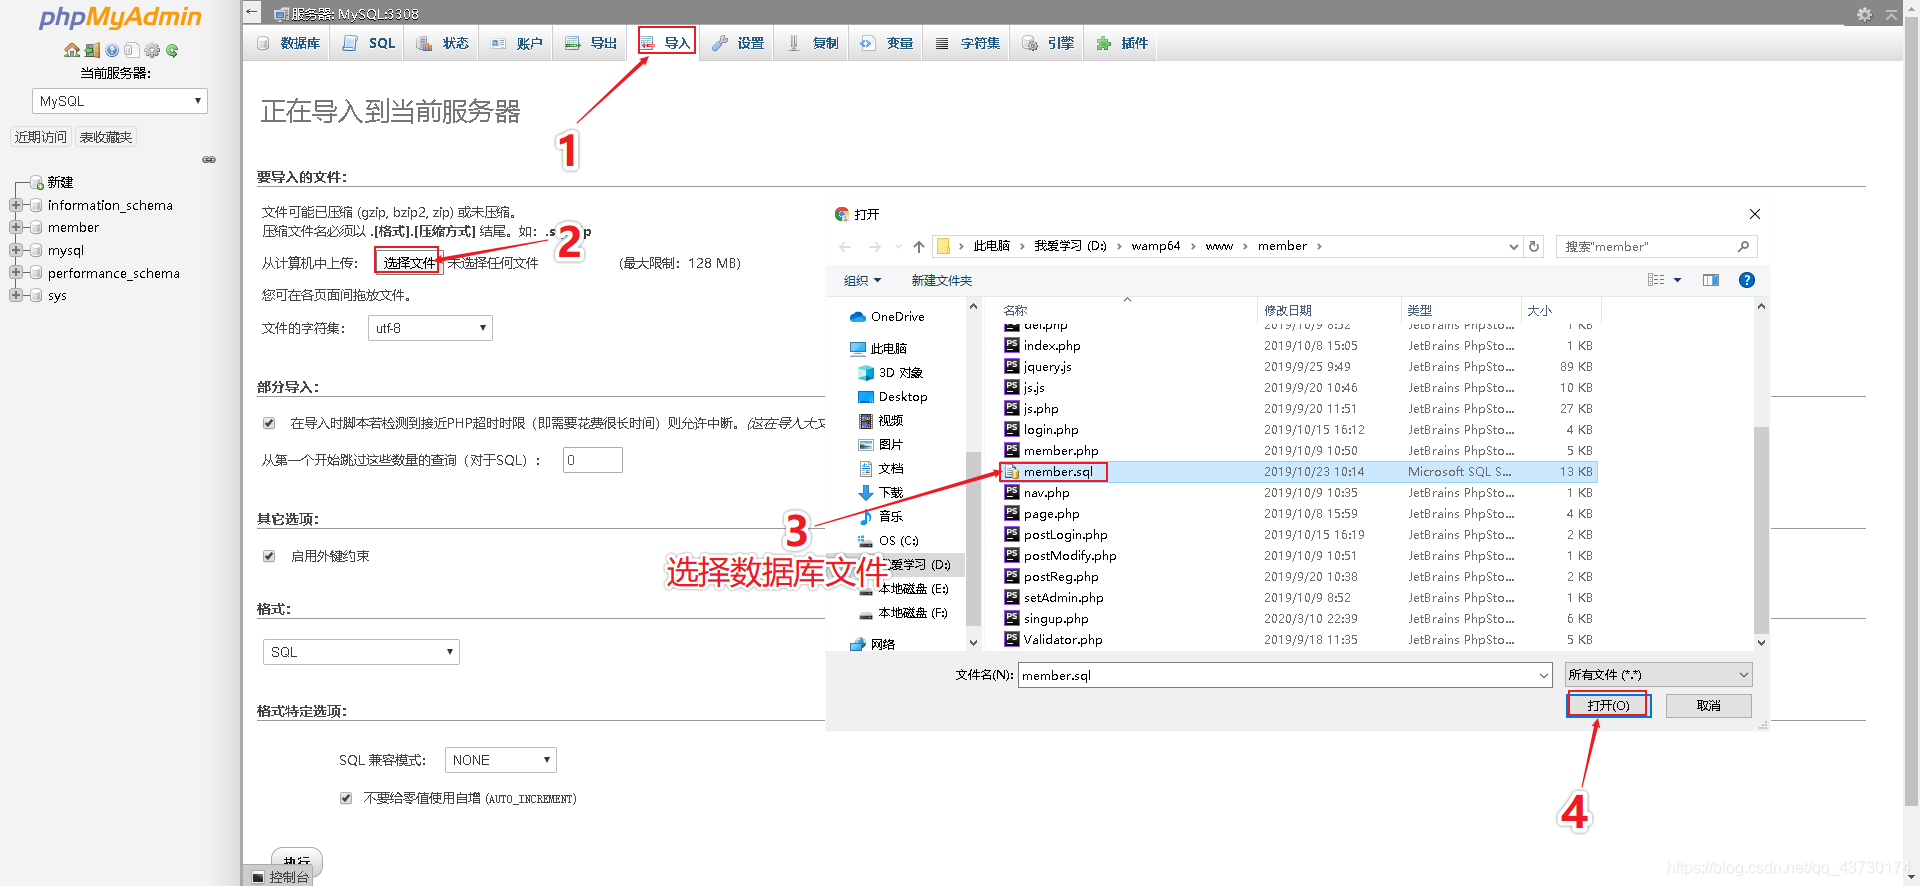The image size is (1920, 886).
Task: Click the search magnifier in Open dialog
Action: pos(1743,246)
